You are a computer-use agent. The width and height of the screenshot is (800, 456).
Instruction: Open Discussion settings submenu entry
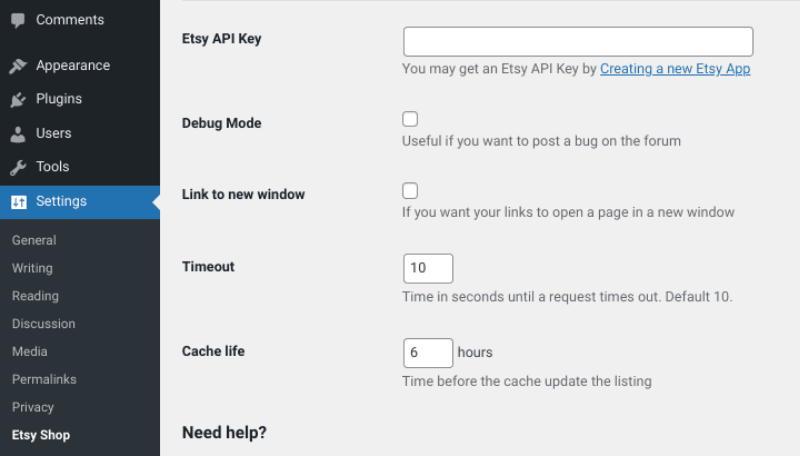point(43,324)
